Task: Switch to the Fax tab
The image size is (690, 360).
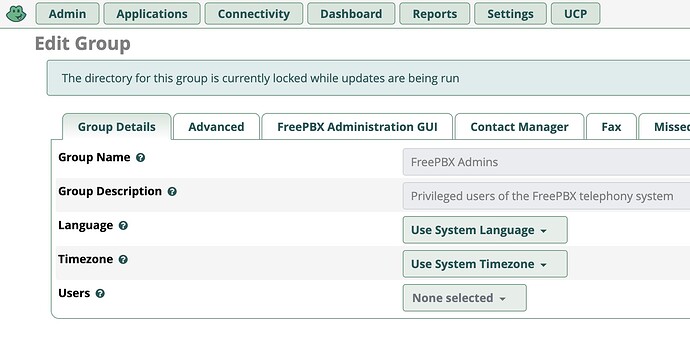Action: [x=611, y=127]
